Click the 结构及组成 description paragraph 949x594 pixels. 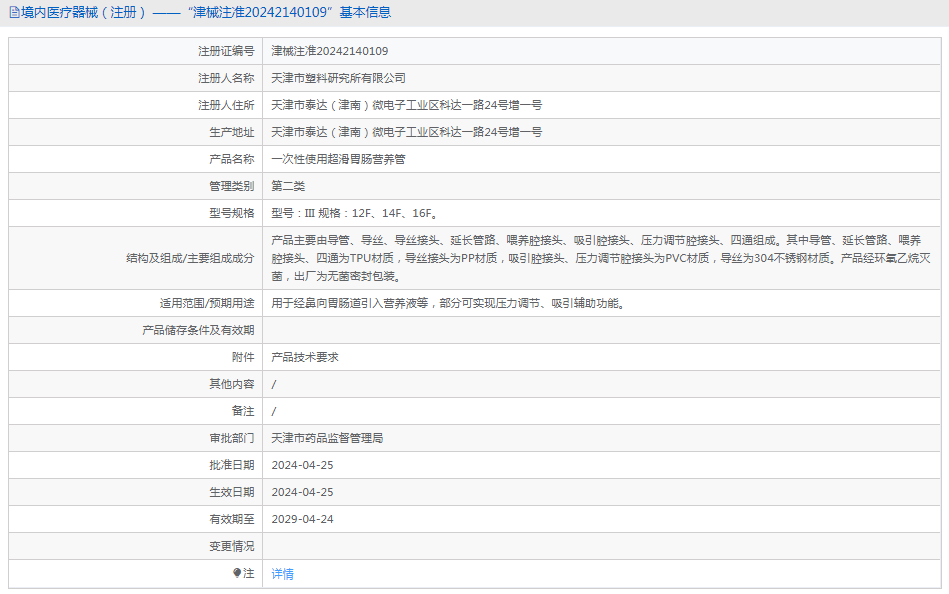(601, 258)
